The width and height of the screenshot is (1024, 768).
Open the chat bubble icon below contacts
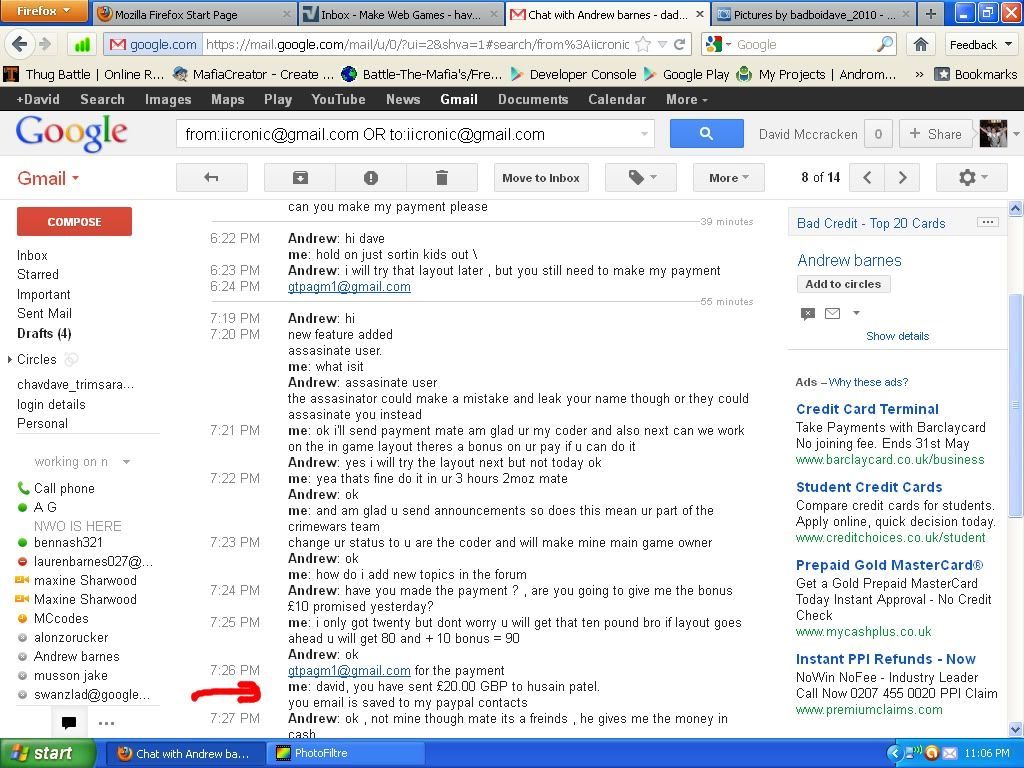click(x=69, y=722)
